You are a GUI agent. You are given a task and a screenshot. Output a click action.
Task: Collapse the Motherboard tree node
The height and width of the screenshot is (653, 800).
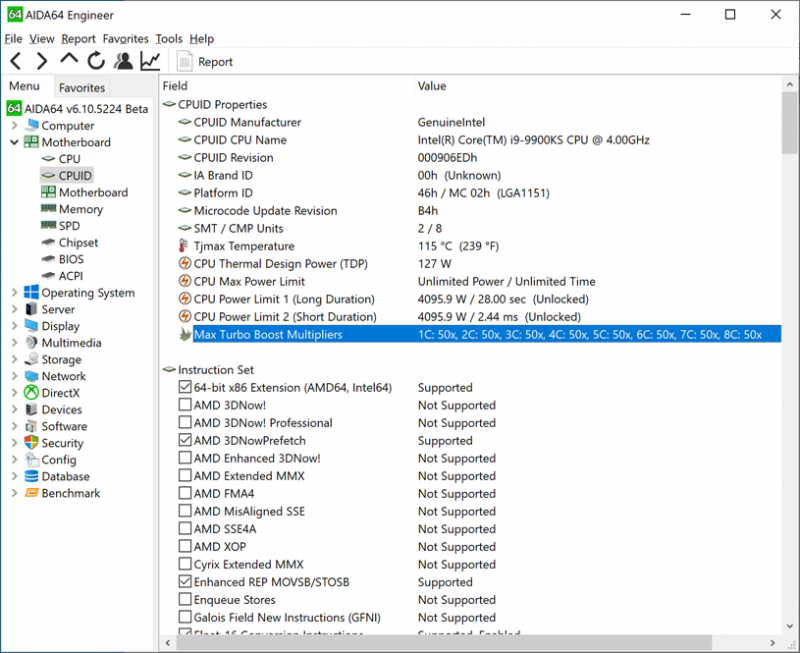click(x=14, y=142)
